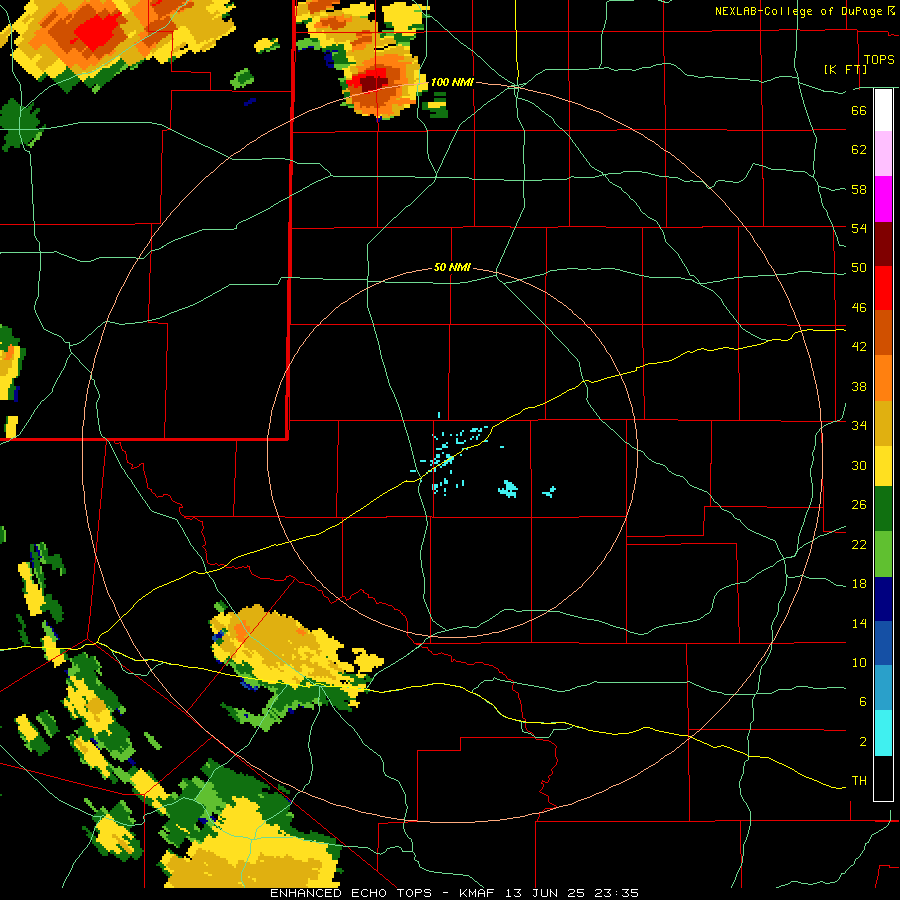The height and width of the screenshot is (900, 900).
Task: Click the 14 legend value
Action: [x=859, y=623]
